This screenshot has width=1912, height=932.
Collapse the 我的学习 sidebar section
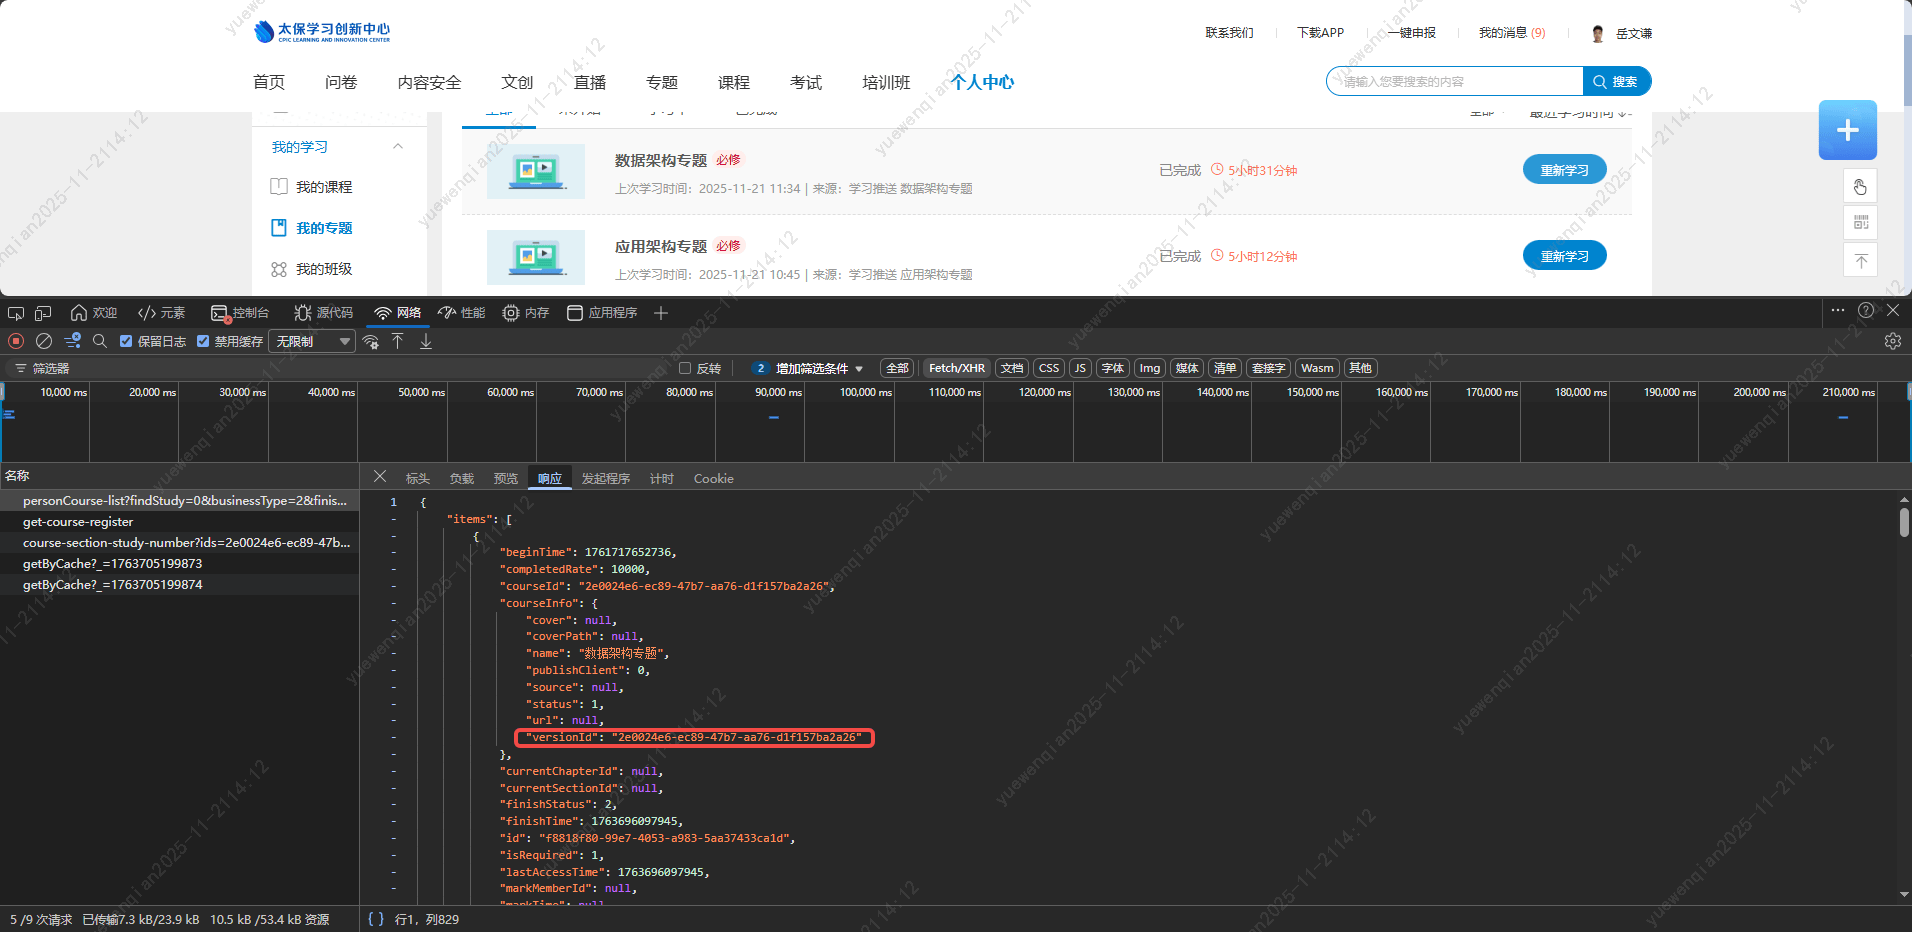[x=398, y=147]
